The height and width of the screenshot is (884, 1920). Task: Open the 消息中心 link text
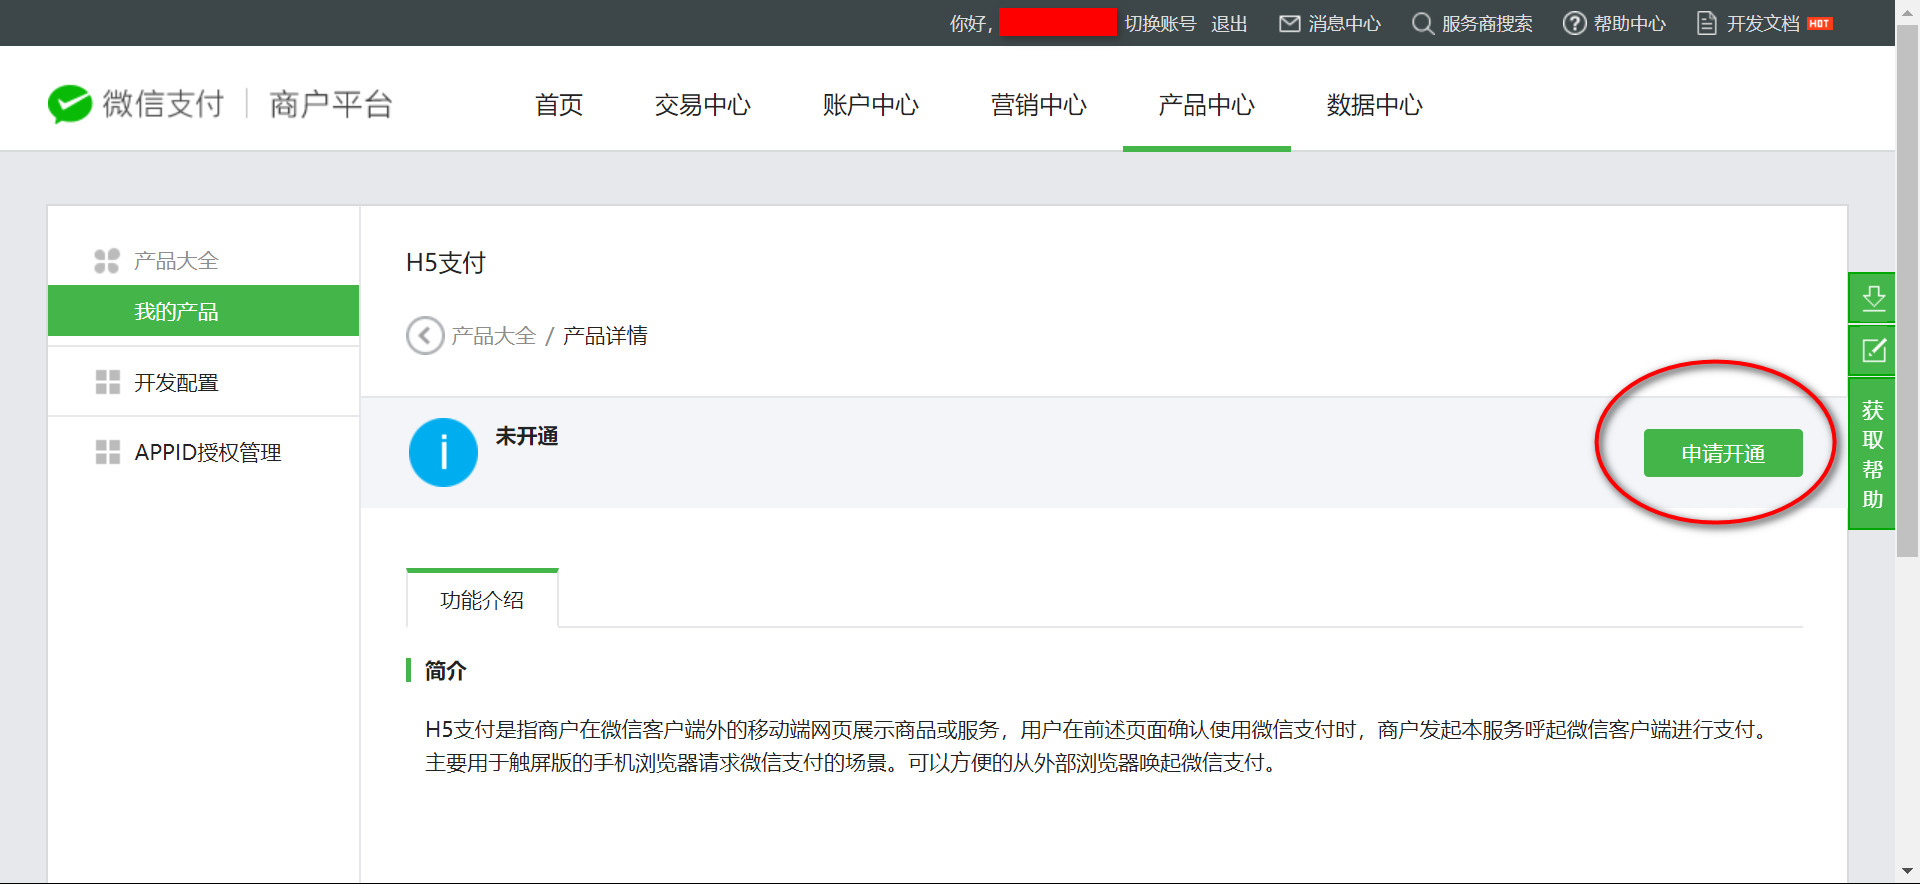[x=1345, y=23]
